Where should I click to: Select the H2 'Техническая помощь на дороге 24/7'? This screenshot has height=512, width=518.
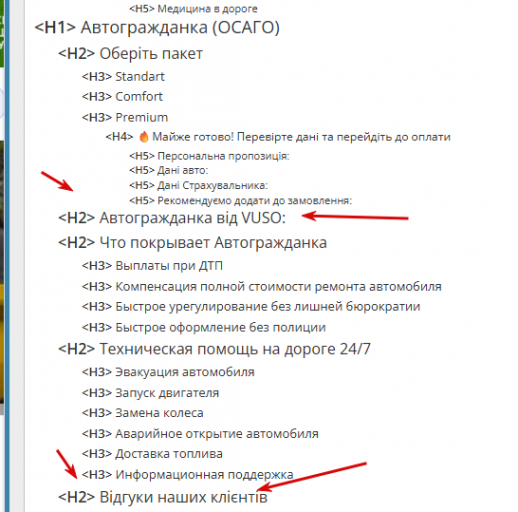[x=214, y=349]
